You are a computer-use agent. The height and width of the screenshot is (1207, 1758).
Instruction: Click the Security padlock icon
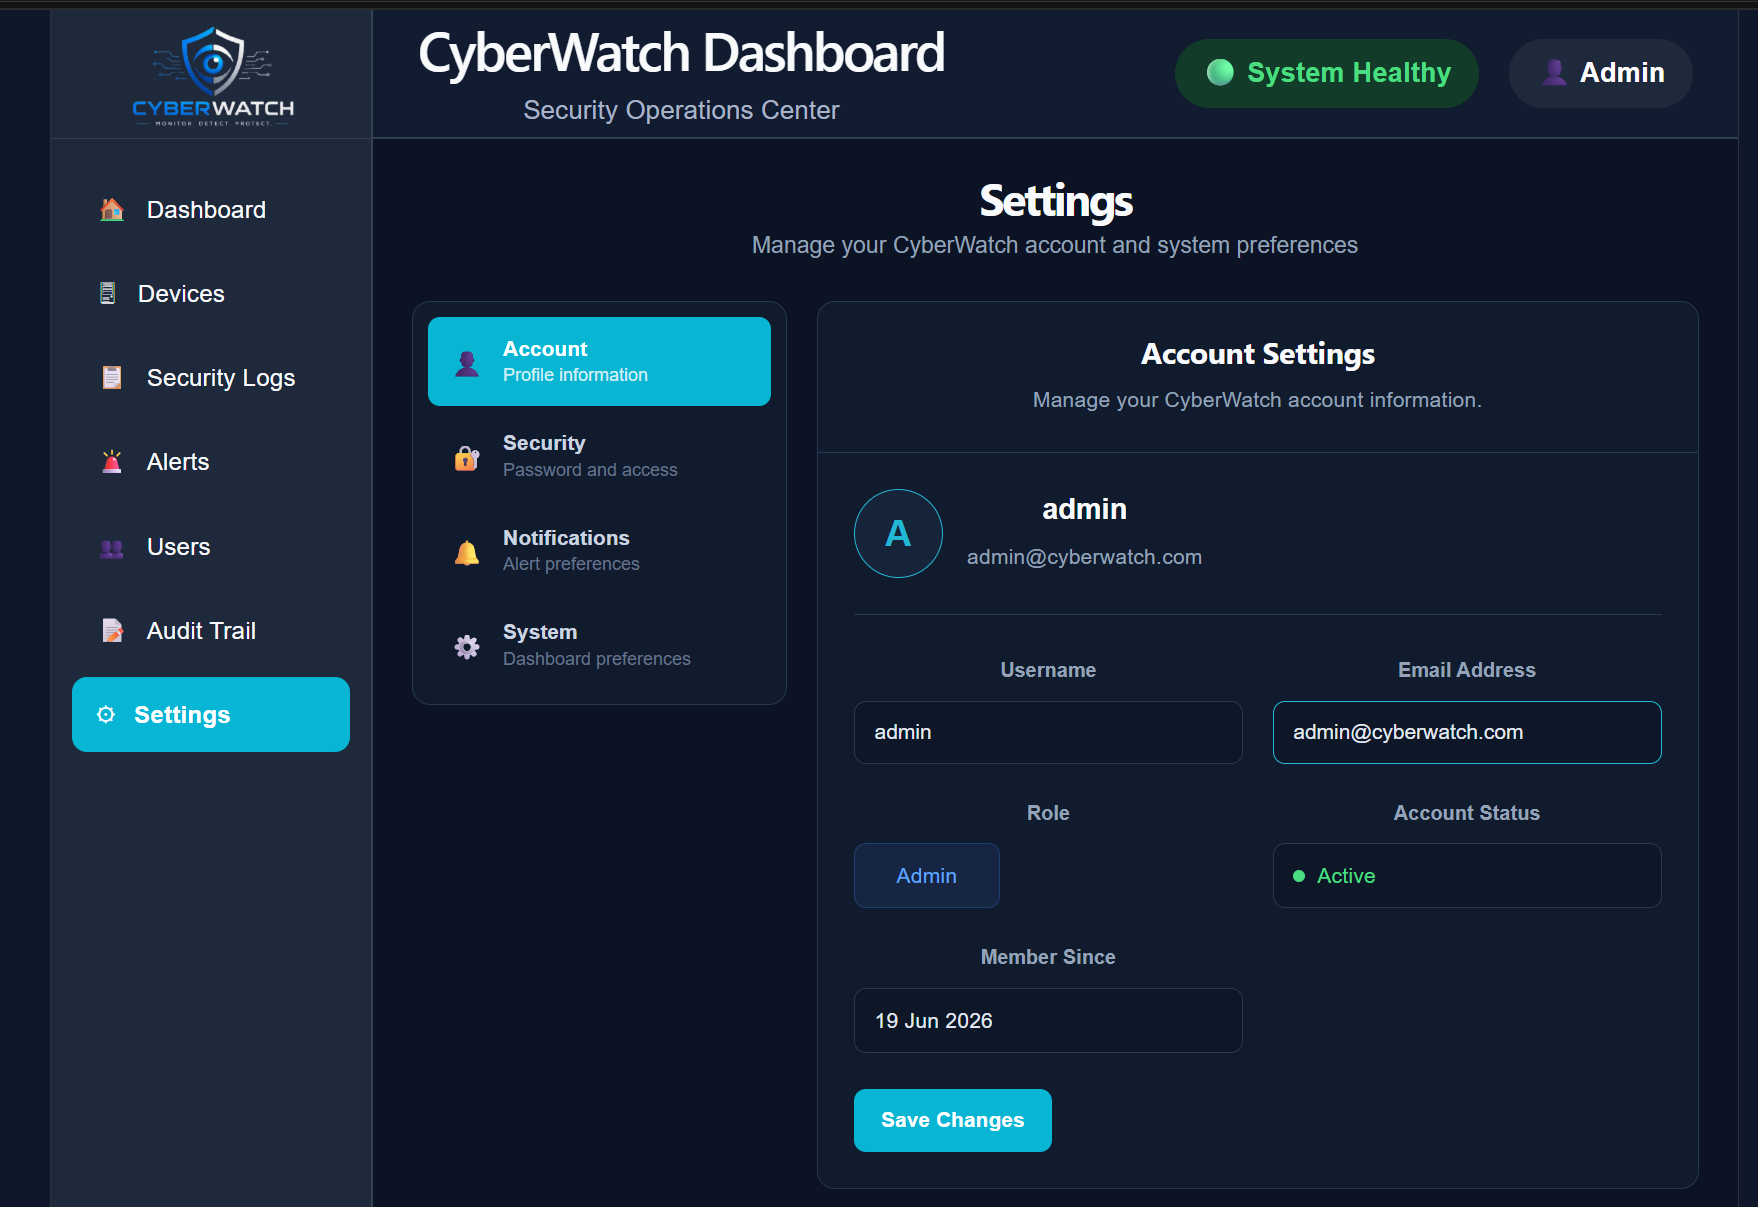[467, 457]
